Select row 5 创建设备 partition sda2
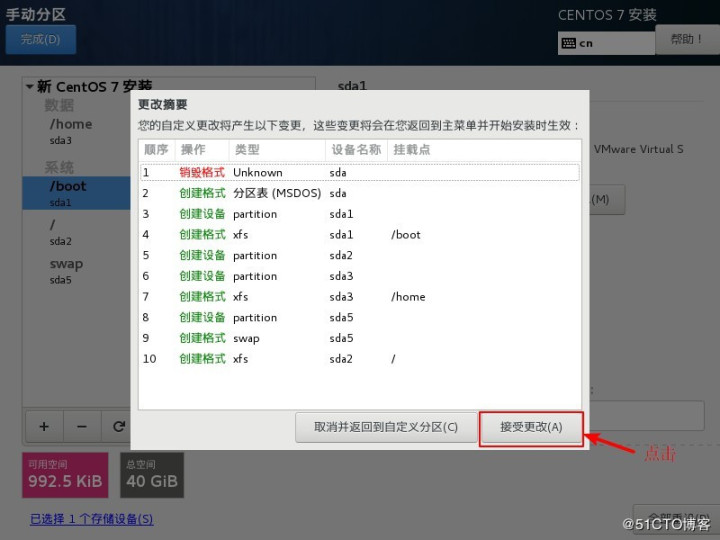 (x=360, y=255)
